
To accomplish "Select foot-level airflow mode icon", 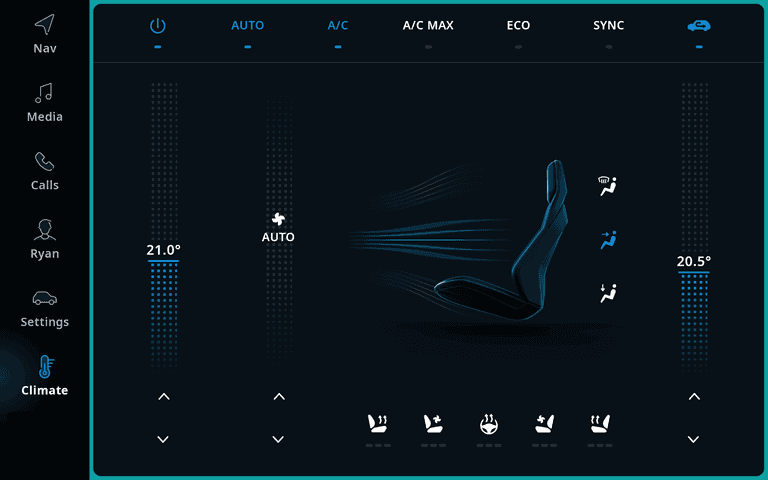I will click(608, 293).
